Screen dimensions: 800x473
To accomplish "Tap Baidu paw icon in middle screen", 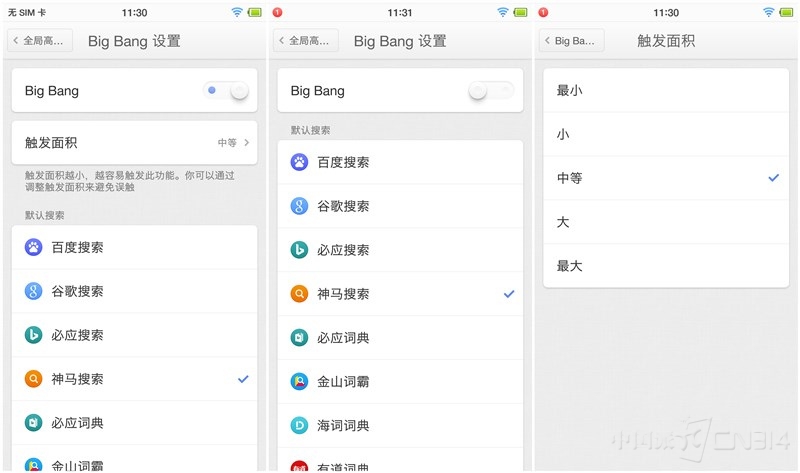I will pyautogui.click(x=299, y=162).
